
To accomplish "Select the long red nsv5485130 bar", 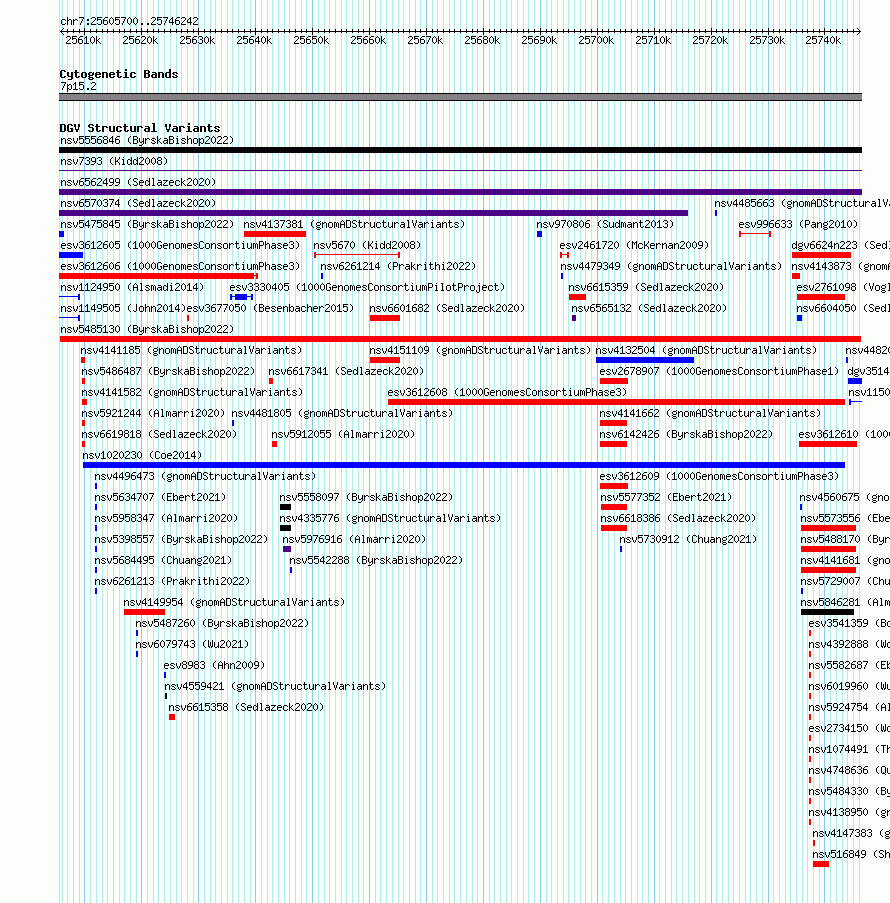I will point(460,339).
